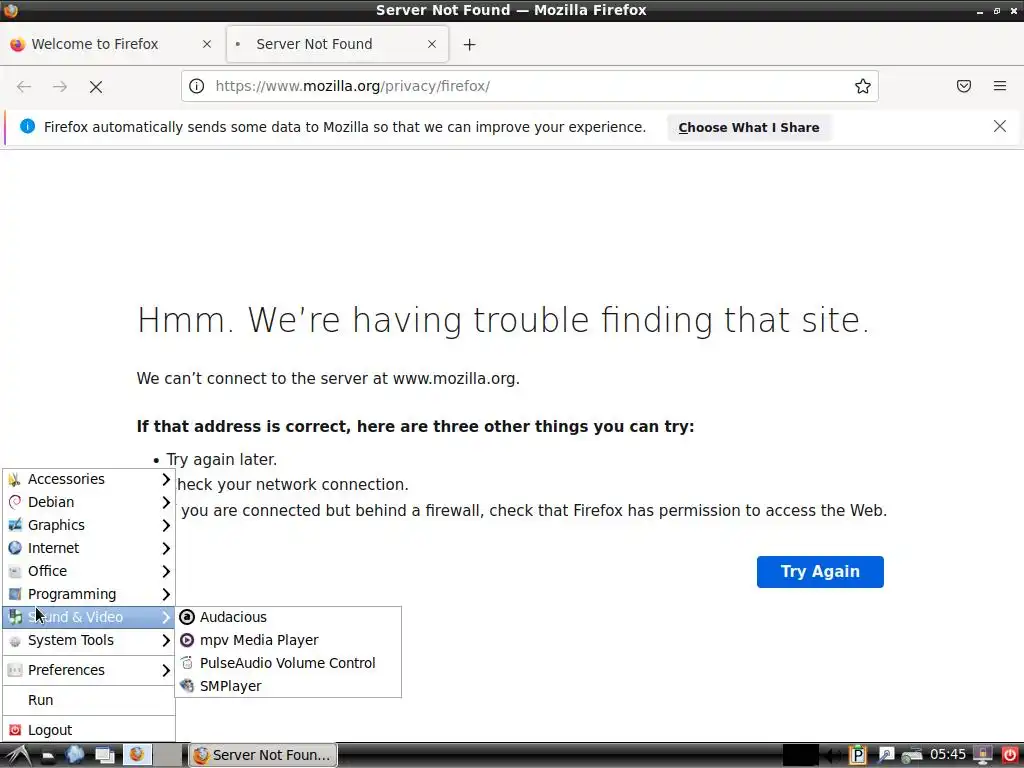Click the blue info icon in notification bar

pyautogui.click(x=27, y=127)
